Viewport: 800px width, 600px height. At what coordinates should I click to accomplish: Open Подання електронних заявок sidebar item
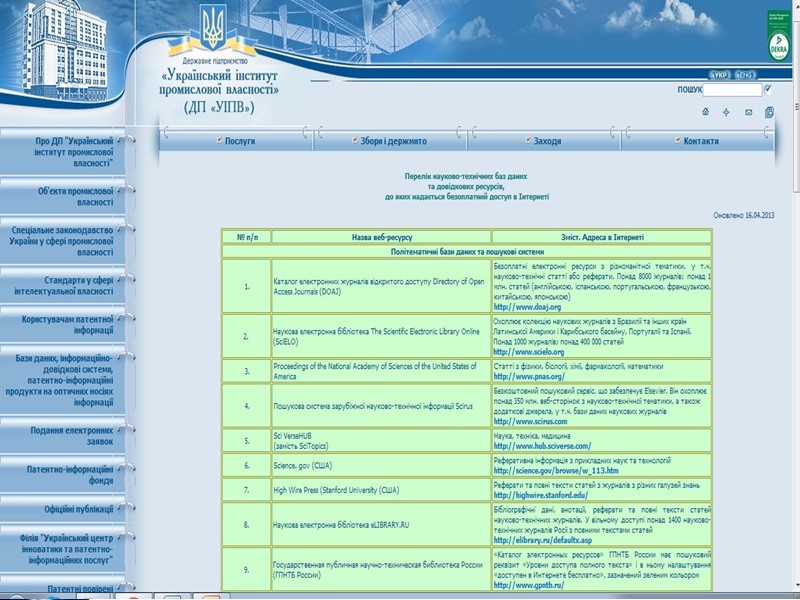tap(62, 436)
